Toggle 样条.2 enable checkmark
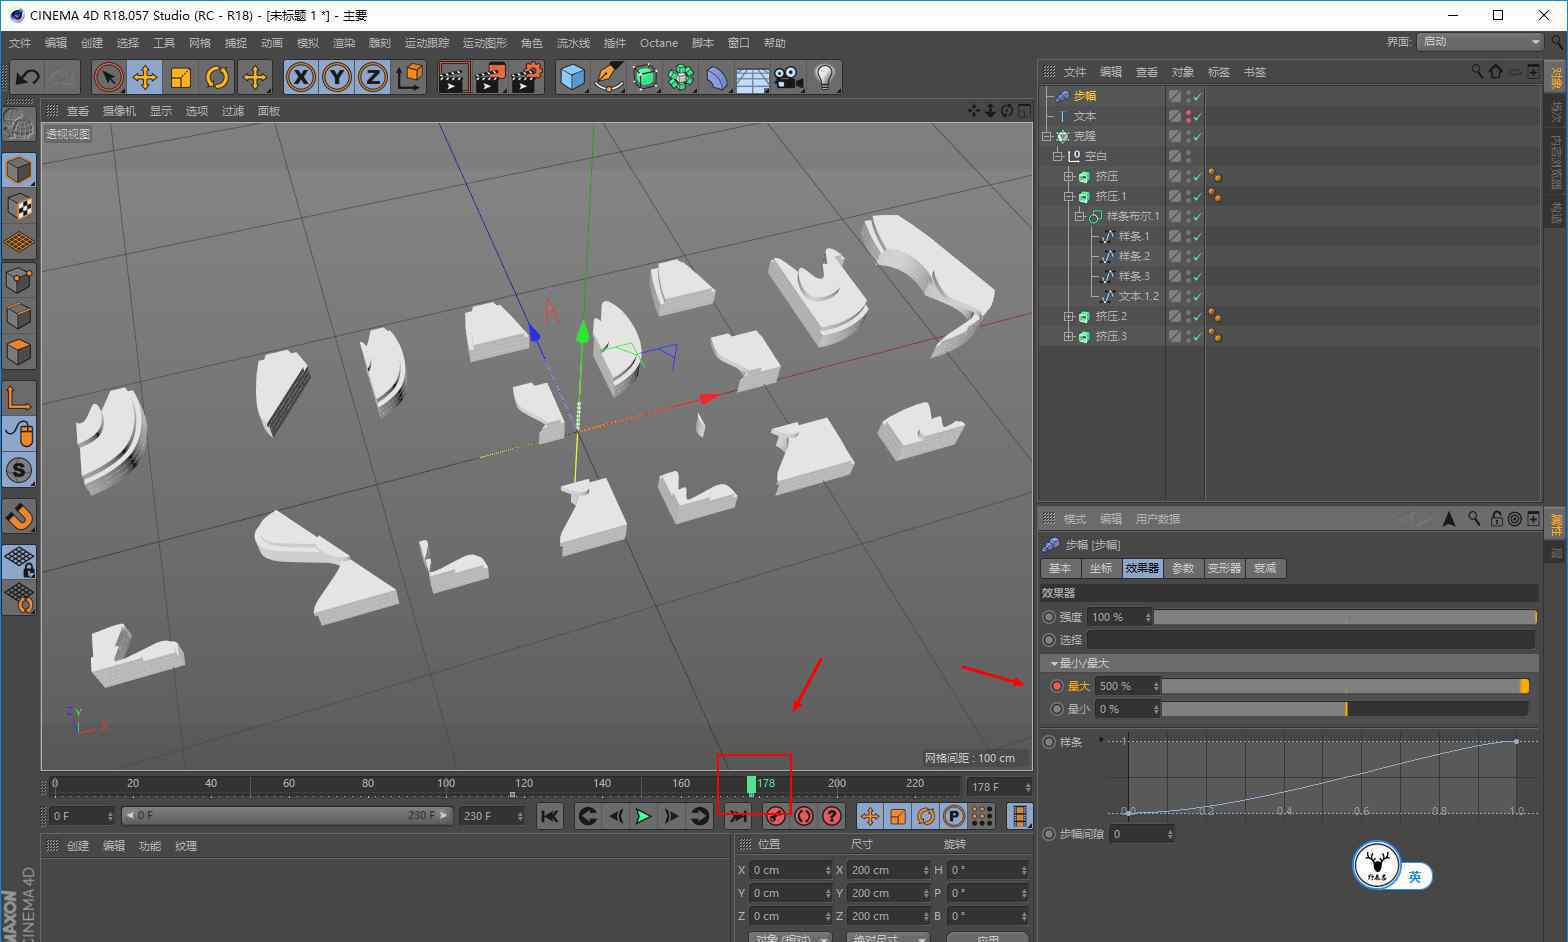This screenshot has width=1568, height=942. click(x=1198, y=256)
